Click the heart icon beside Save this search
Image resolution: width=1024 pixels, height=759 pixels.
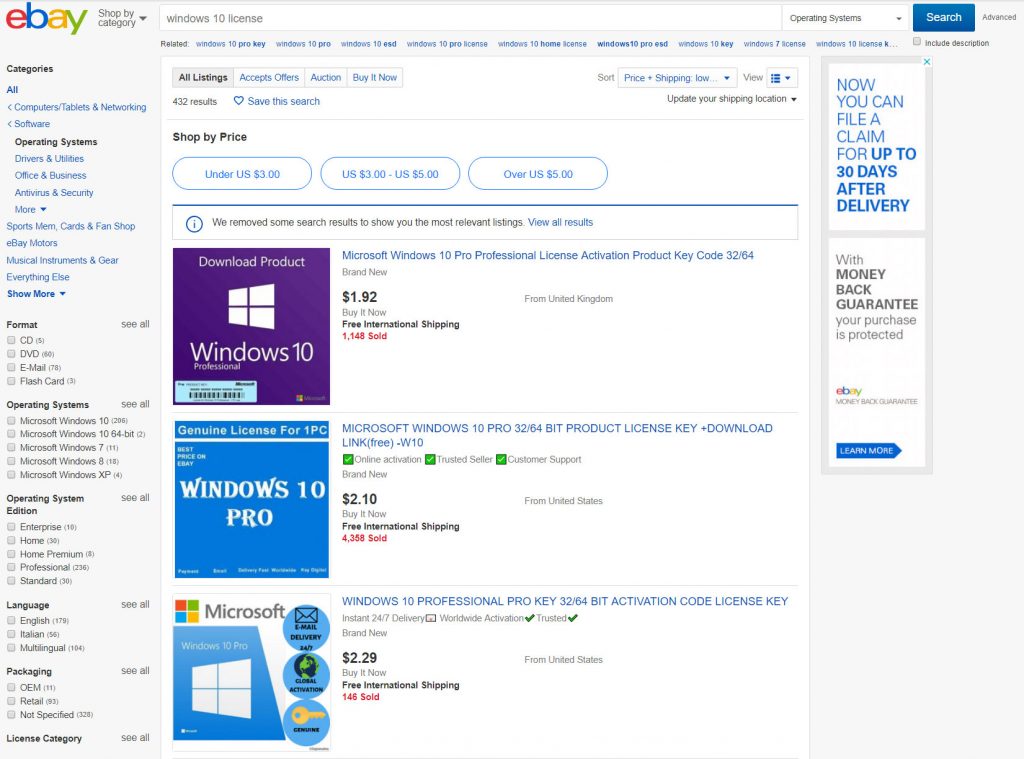click(x=238, y=101)
